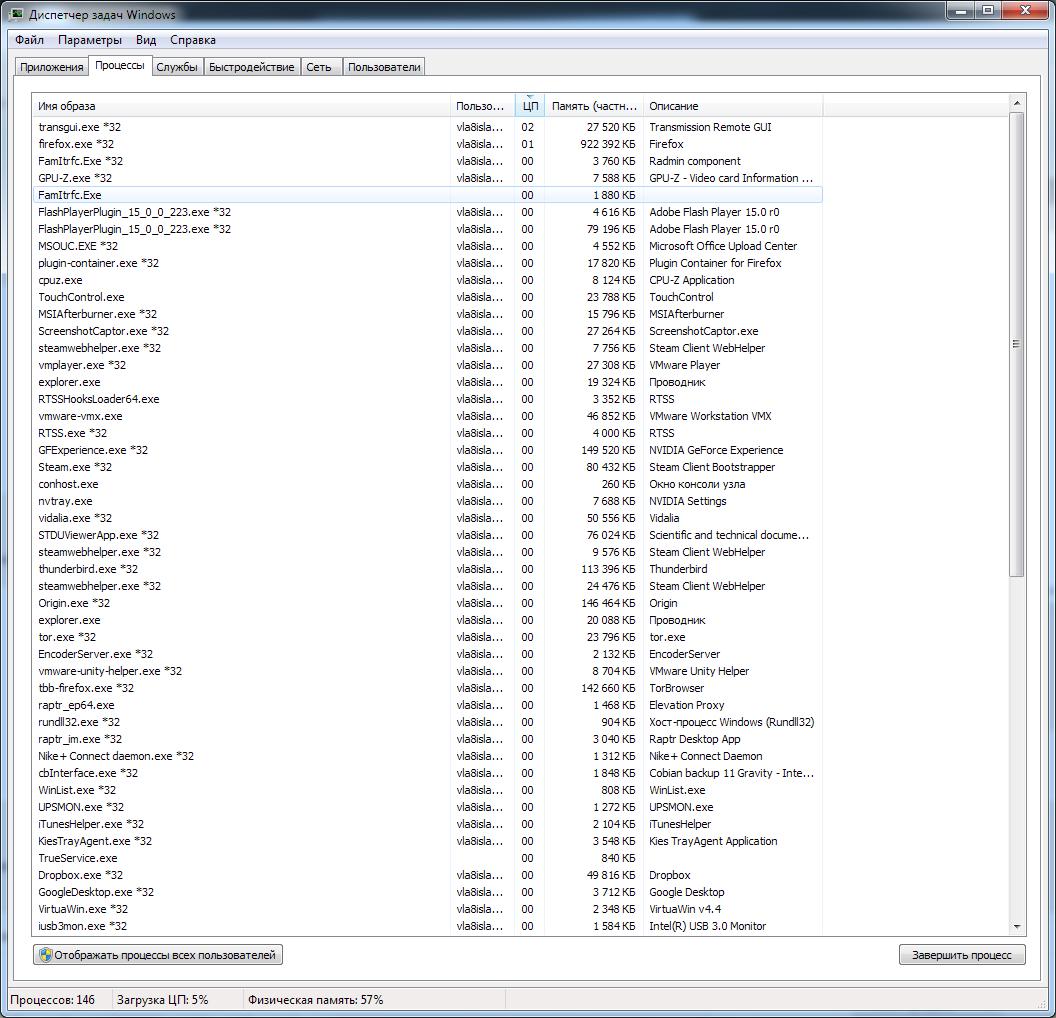Screen dimensions: 1056x1018
Task: Open the Параметры menu
Action: click(x=90, y=40)
